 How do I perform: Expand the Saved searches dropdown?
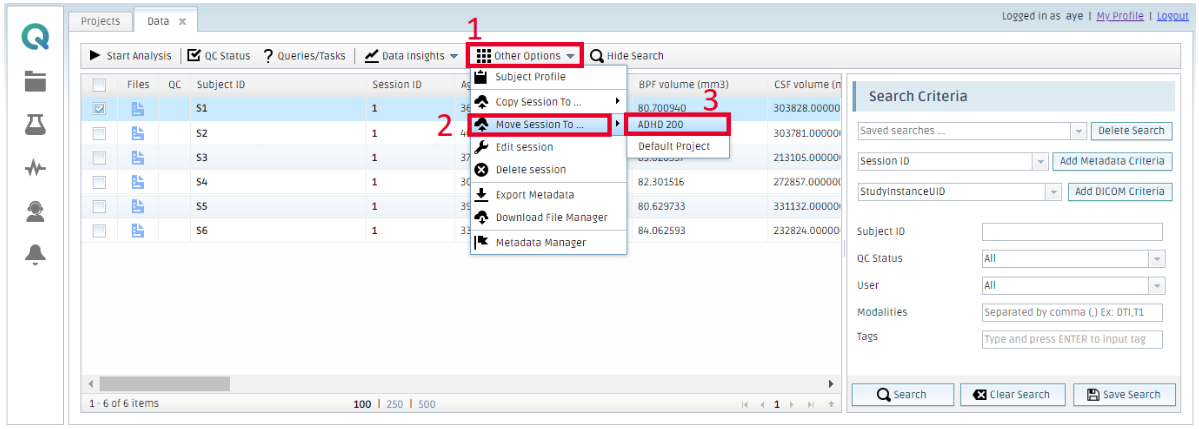[x=1077, y=131]
